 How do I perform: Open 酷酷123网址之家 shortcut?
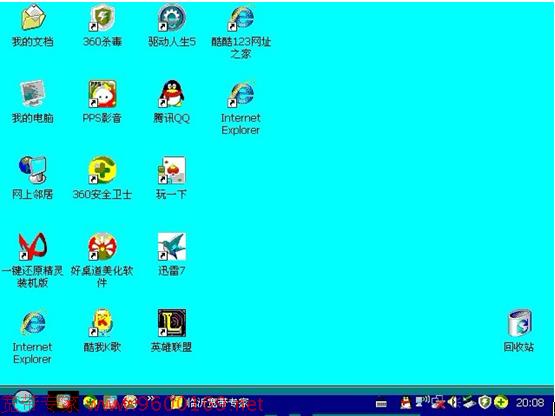point(241,18)
